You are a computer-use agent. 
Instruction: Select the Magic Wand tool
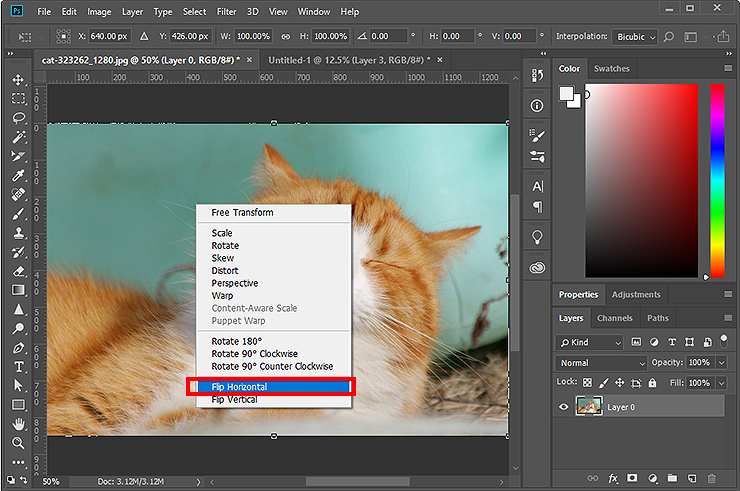point(18,137)
